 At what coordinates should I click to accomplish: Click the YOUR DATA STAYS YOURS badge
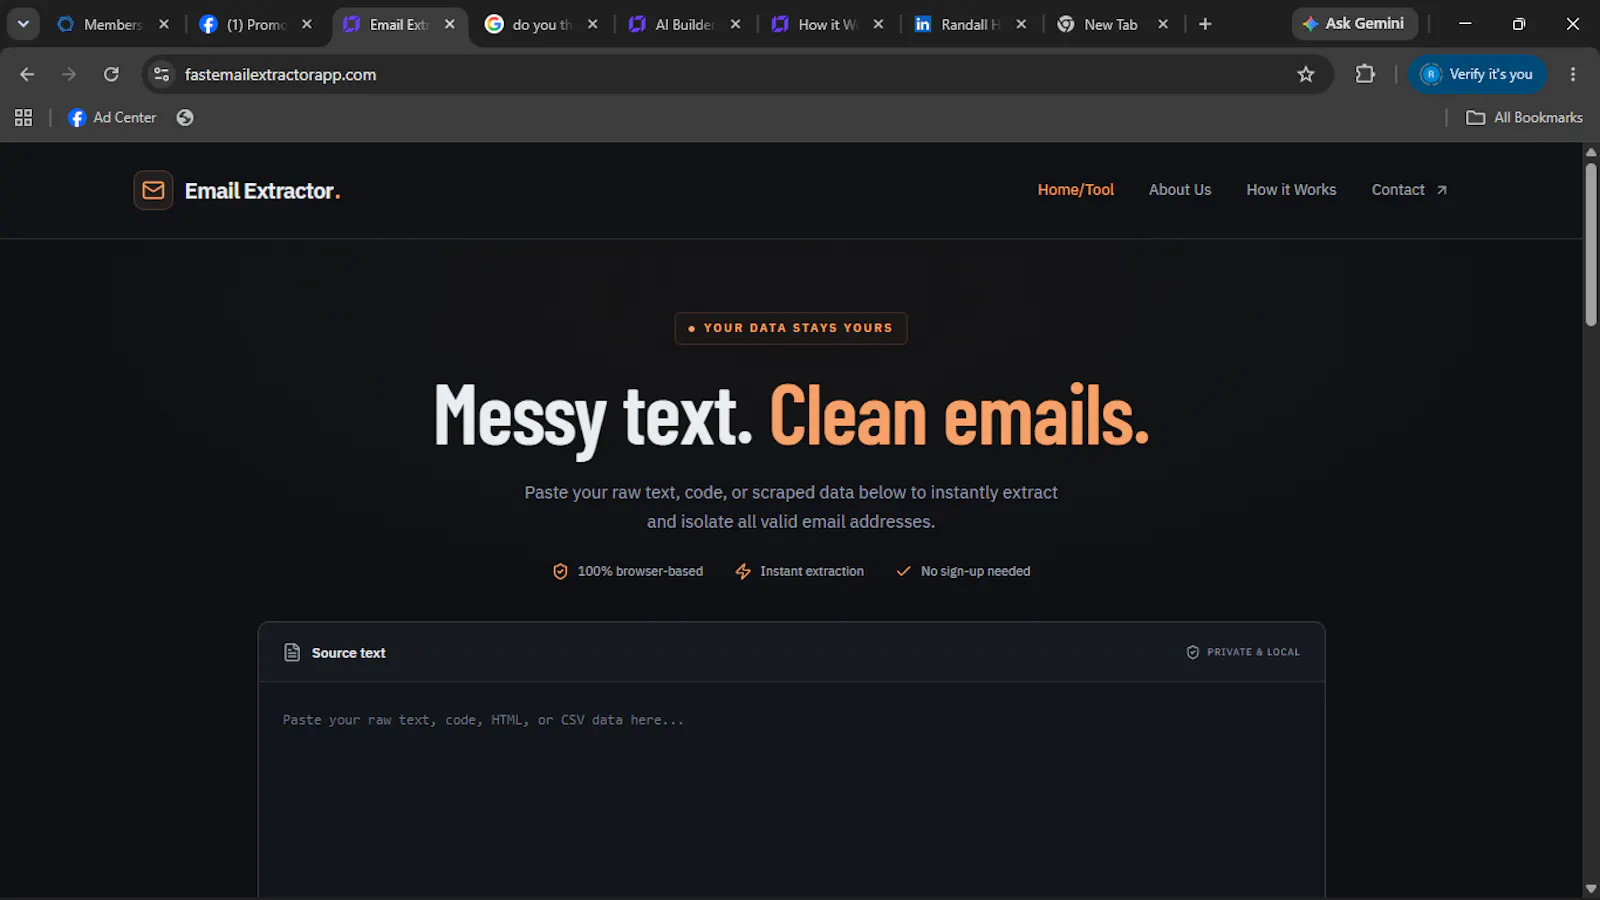tap(791, 328)
